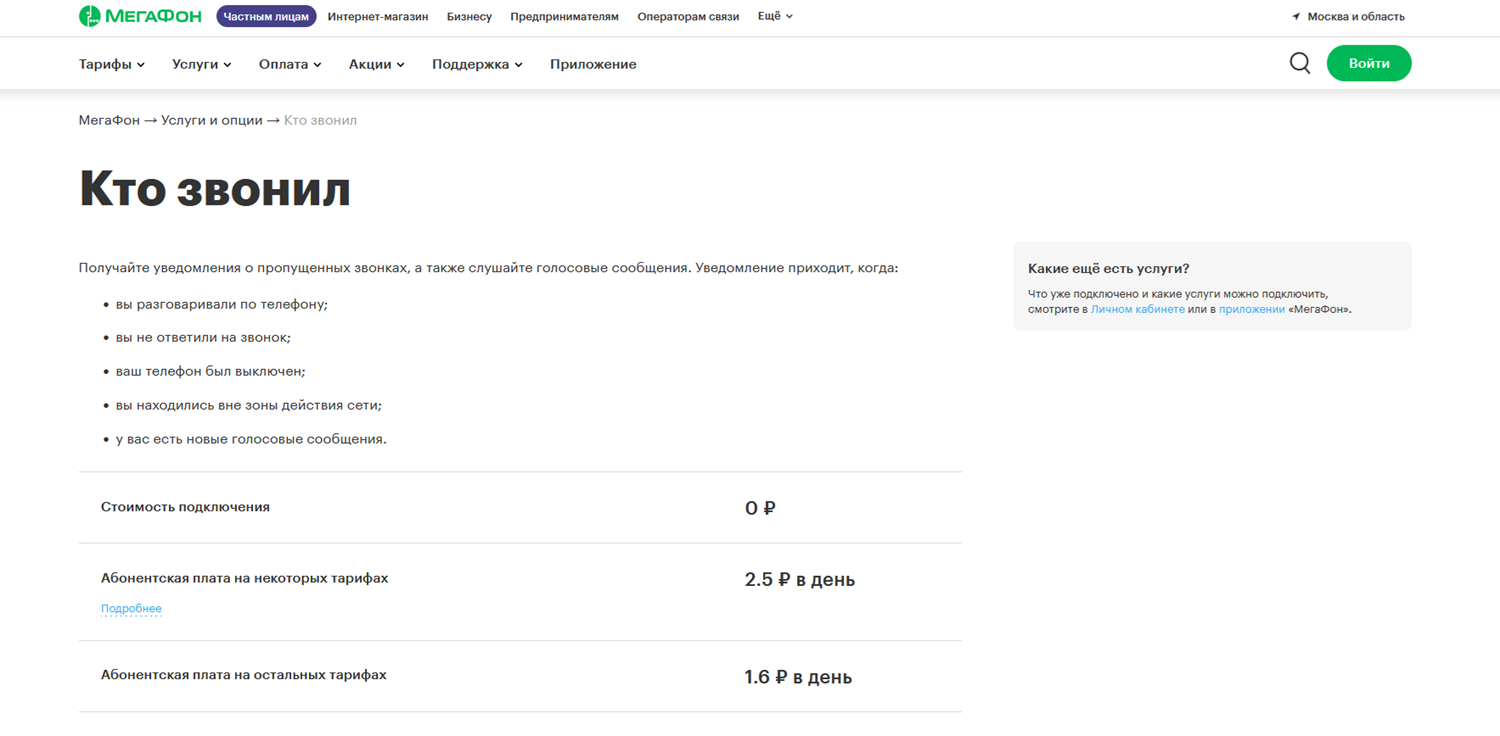Viewport: 1500px width, 736px height.
Task: Click the Кто звонил breadcrumb text
Action: (320, 120)
